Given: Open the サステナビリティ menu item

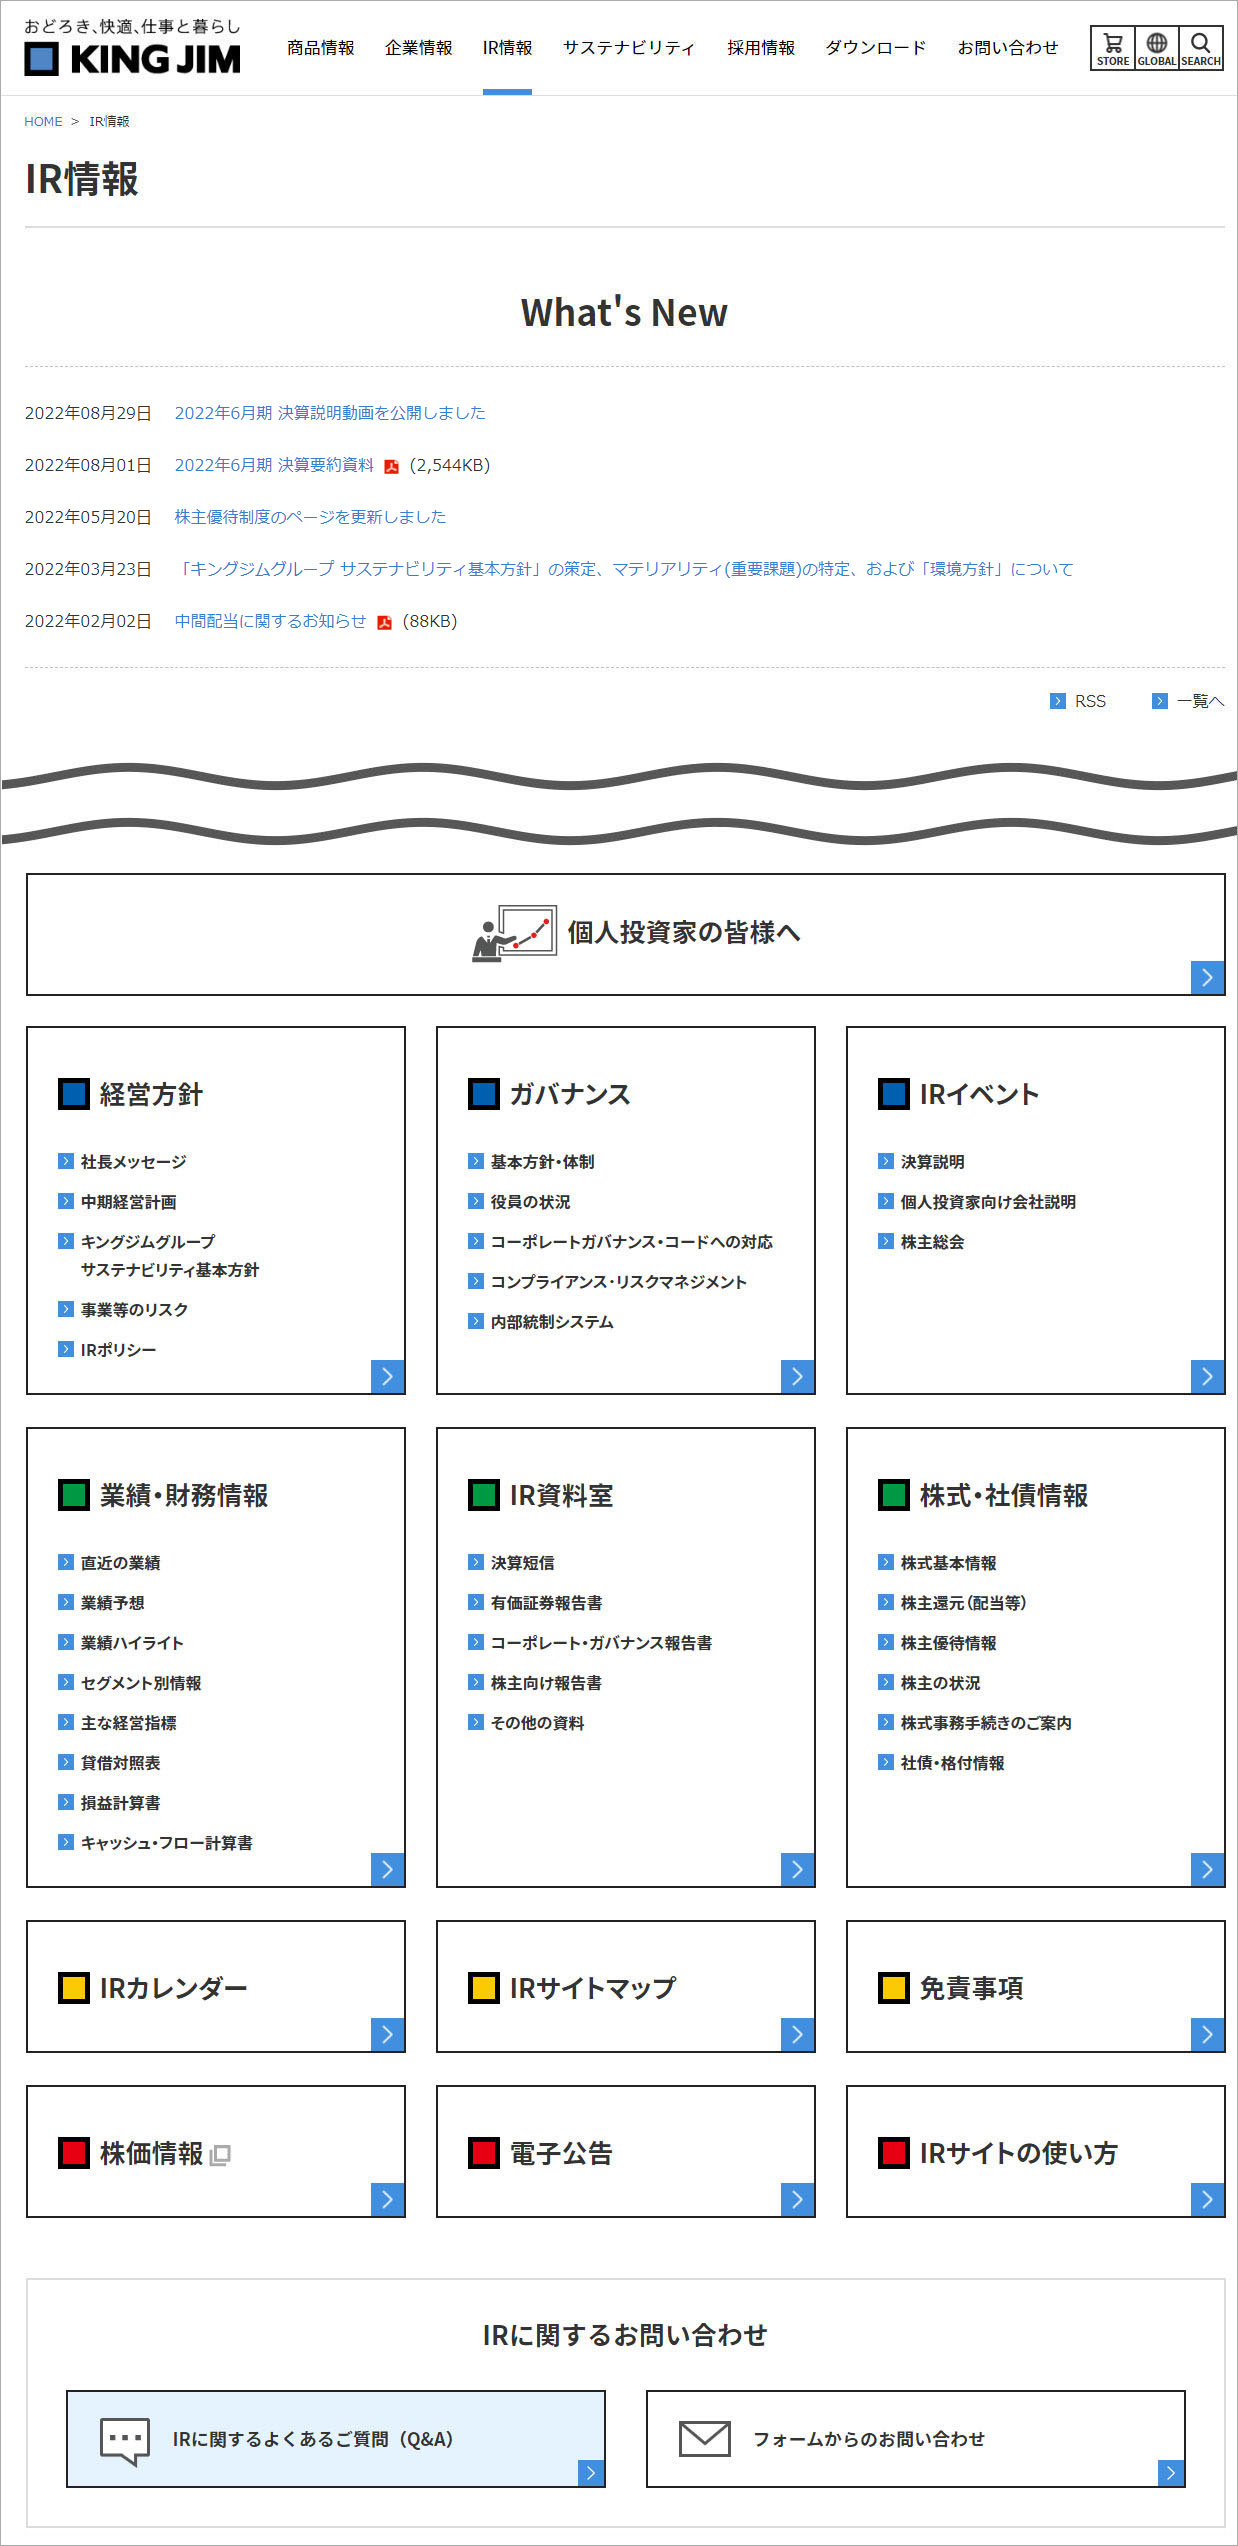Looking at the screenshot, I should [628, 48].
